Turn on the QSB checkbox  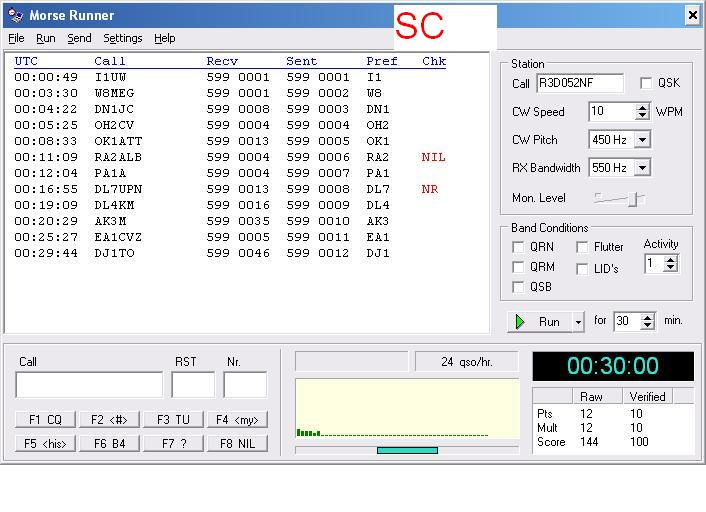pyautogui.click(x=518, y=287)
